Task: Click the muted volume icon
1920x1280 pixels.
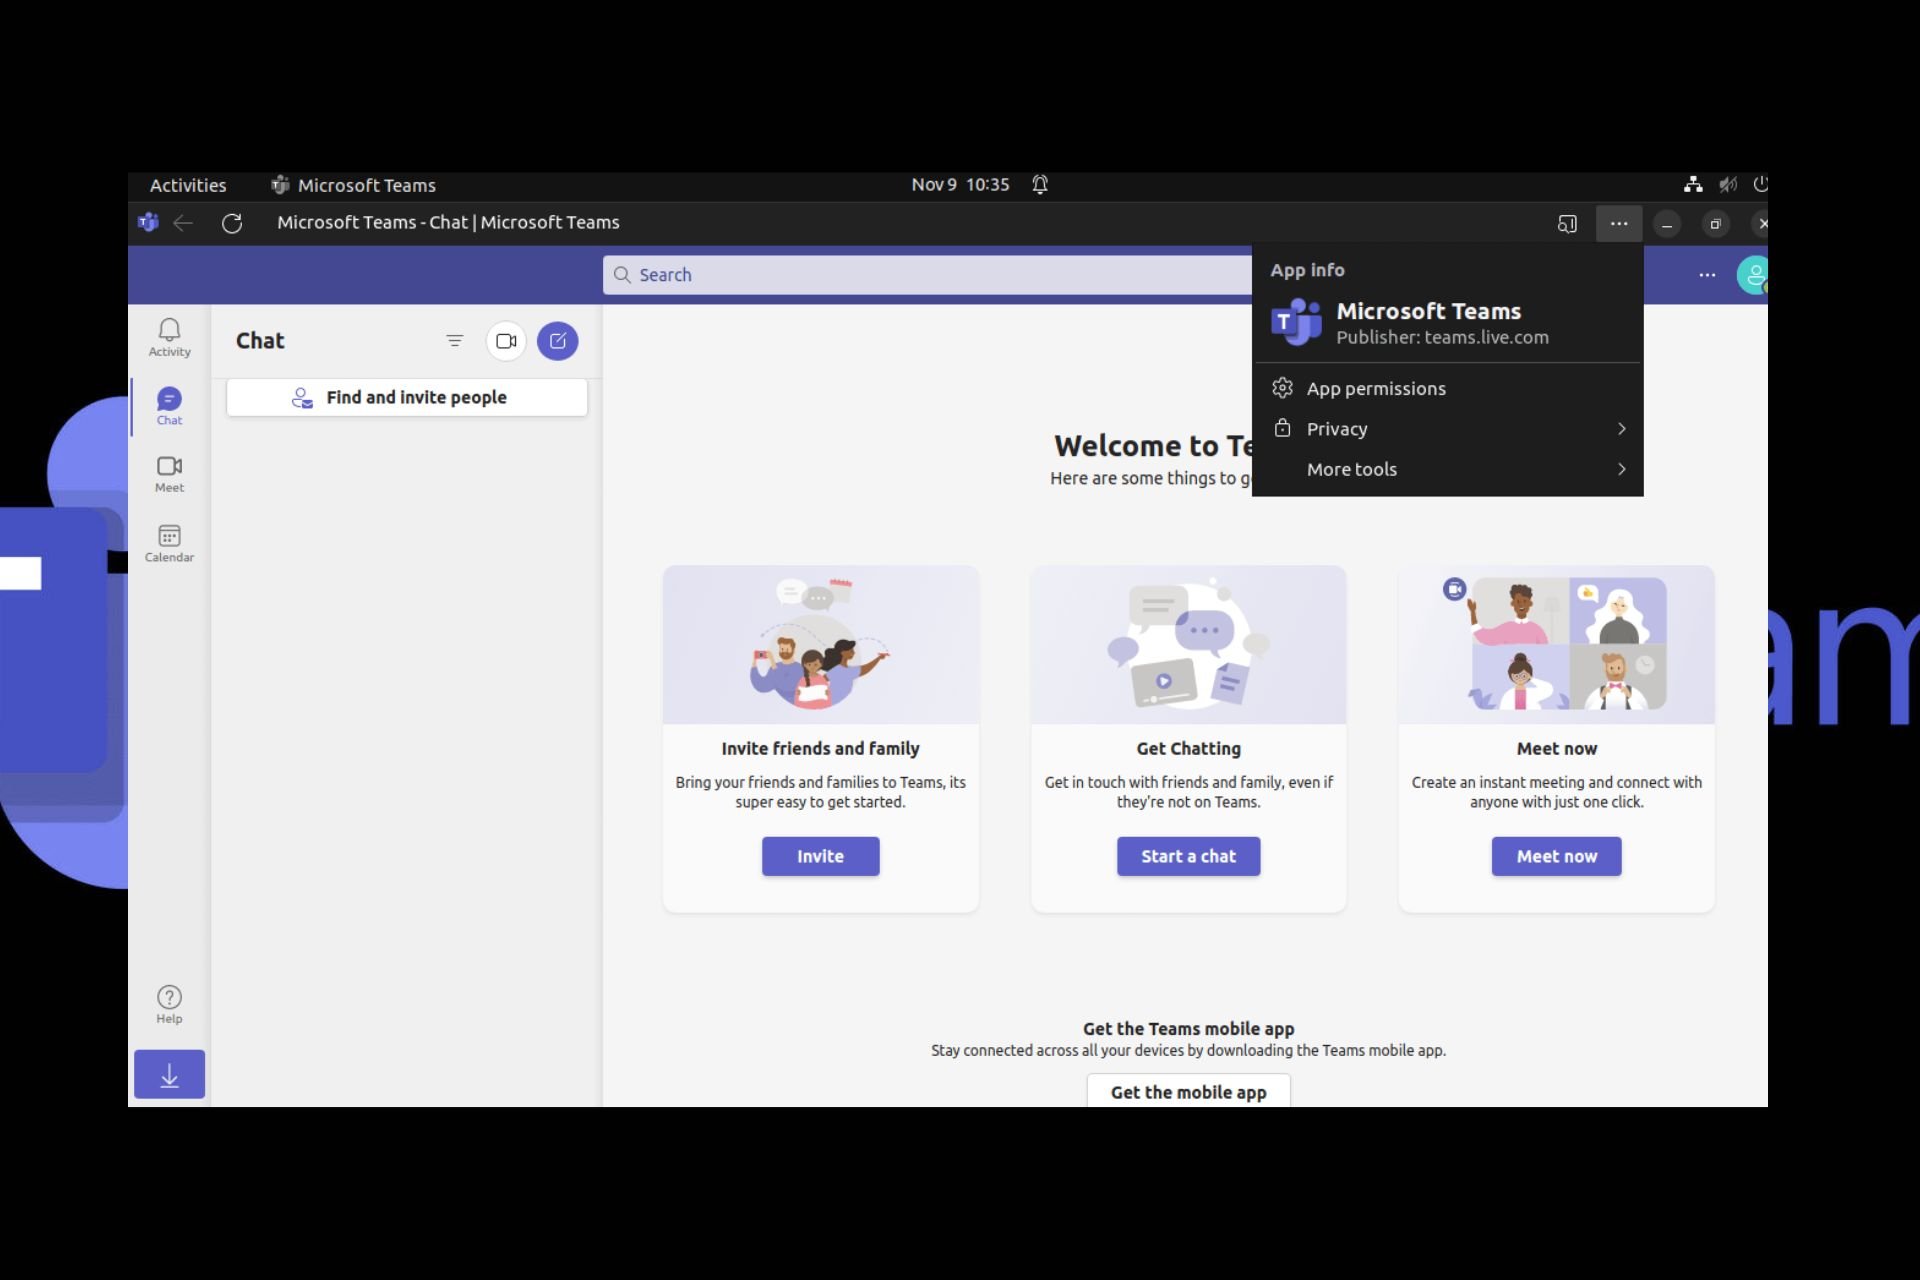Action: [x=1727, y=185]
